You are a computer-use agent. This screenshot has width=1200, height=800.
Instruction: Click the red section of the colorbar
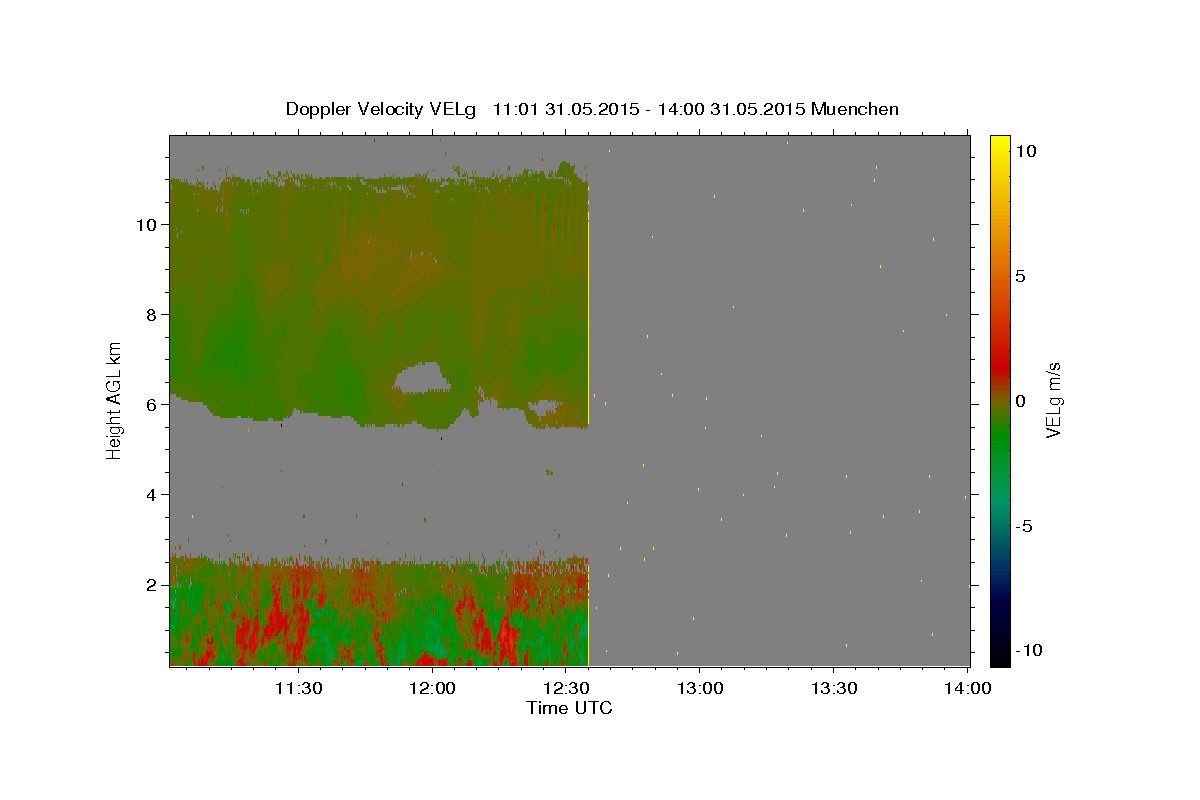point(1000,365)
